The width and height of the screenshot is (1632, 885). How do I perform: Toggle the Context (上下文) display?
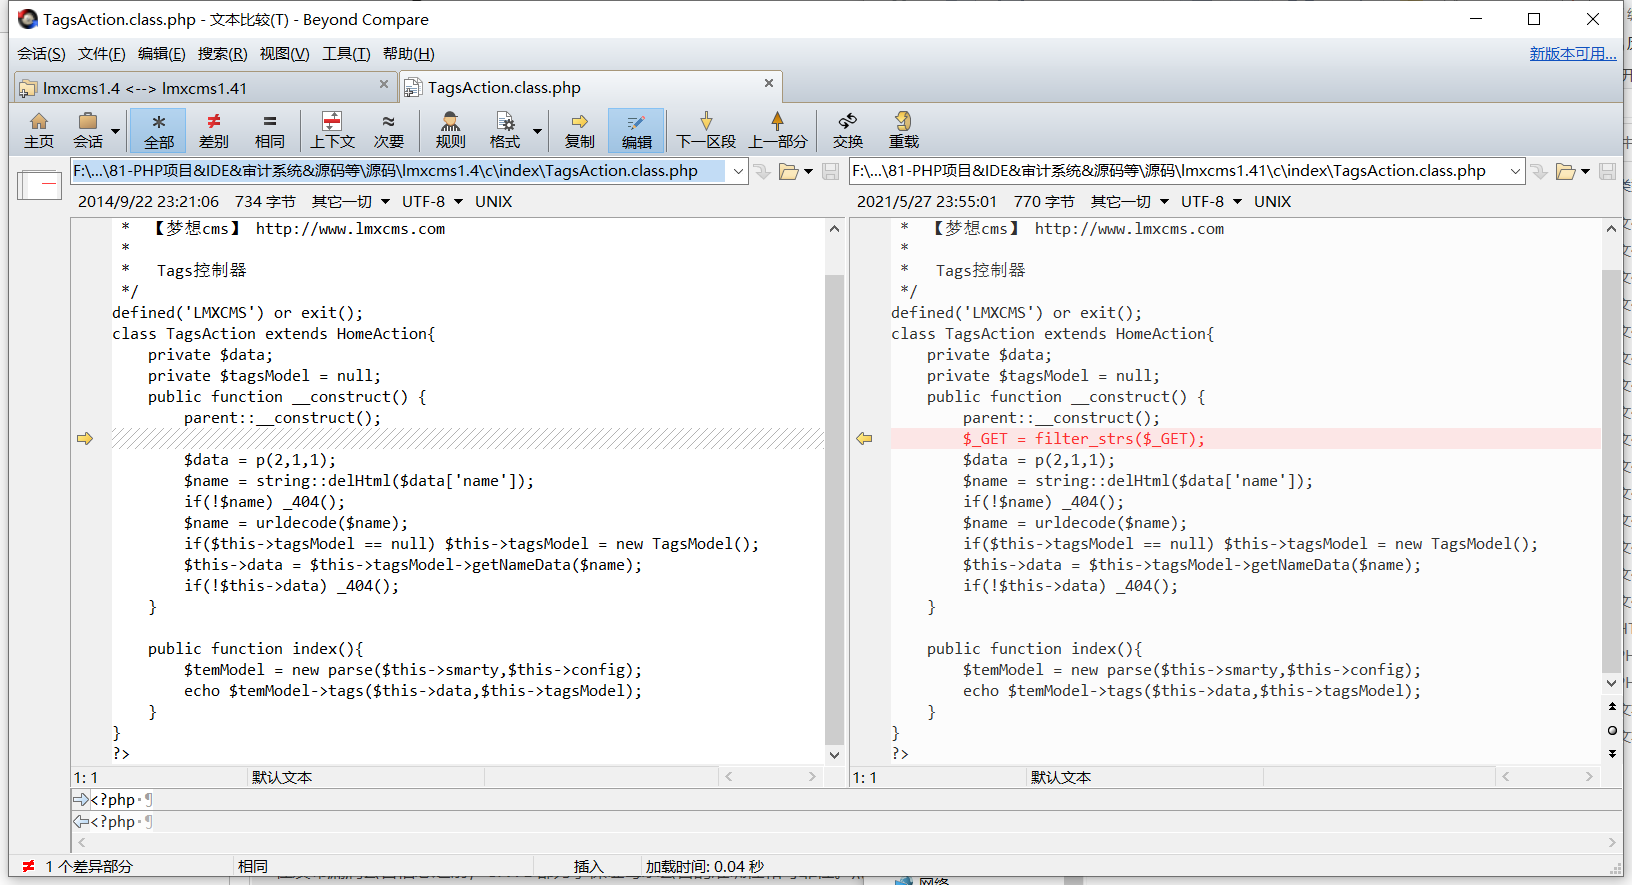click(332, 131)
